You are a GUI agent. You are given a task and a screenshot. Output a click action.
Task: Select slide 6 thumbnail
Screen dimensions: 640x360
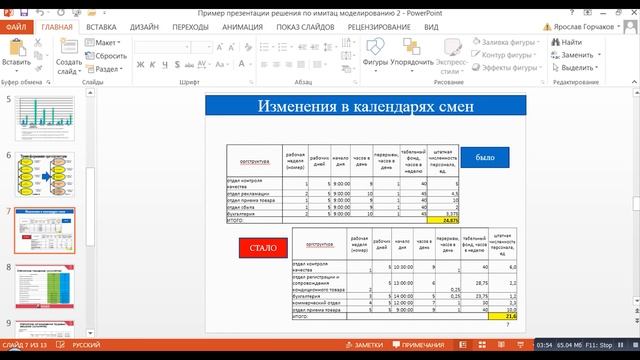[x=45, y=175]
